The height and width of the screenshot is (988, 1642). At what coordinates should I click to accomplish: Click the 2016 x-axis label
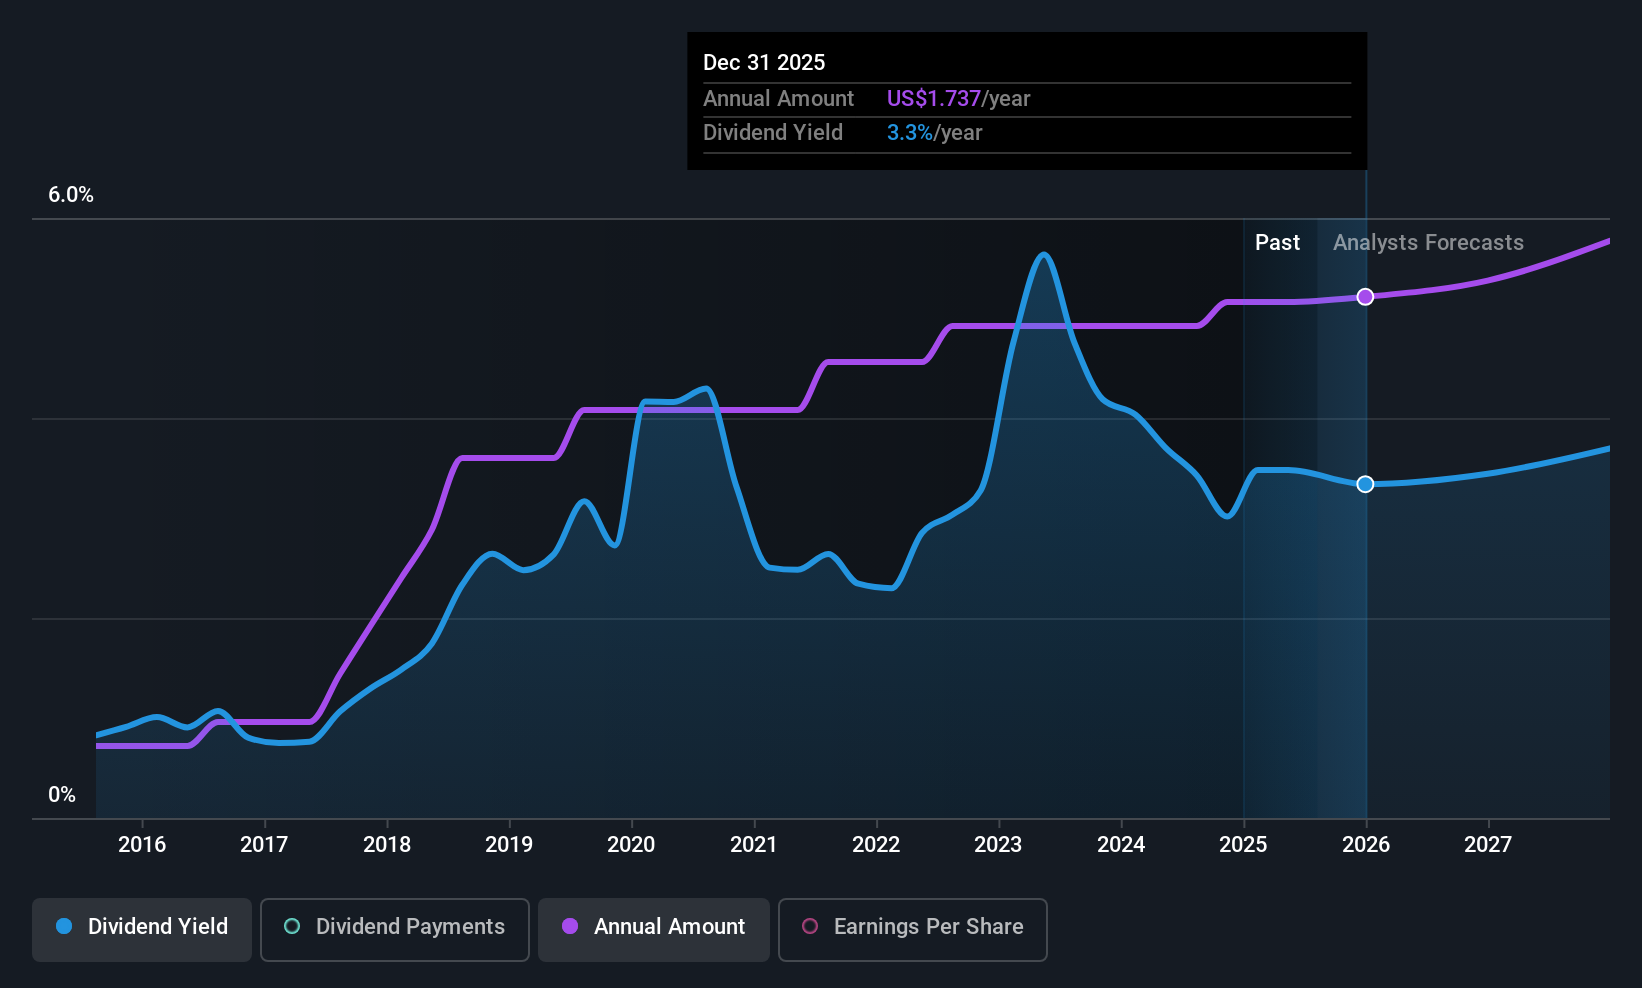coord(142,844)
